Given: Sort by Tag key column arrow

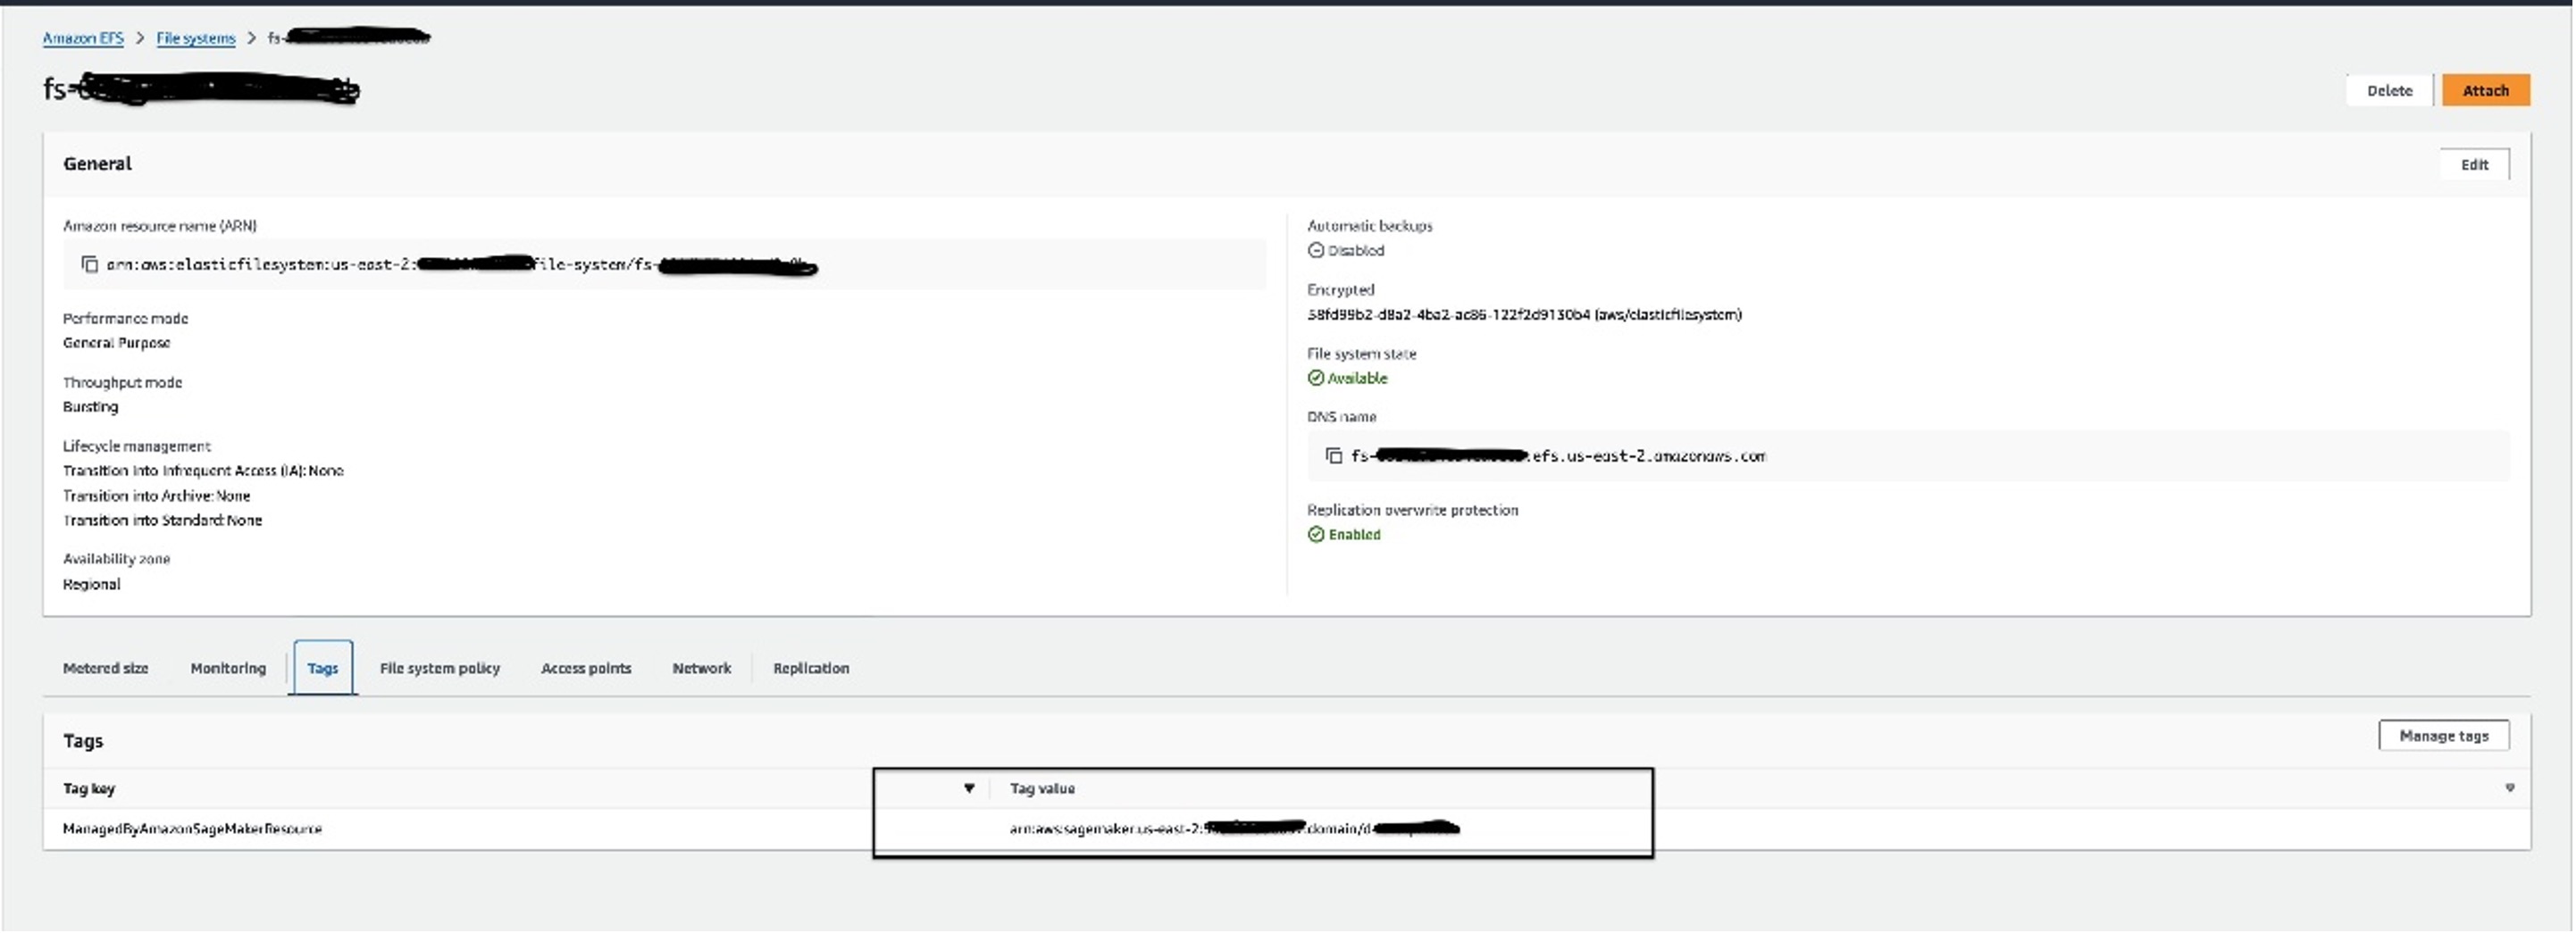Looking at the screenshot, I should pos(968,788).
